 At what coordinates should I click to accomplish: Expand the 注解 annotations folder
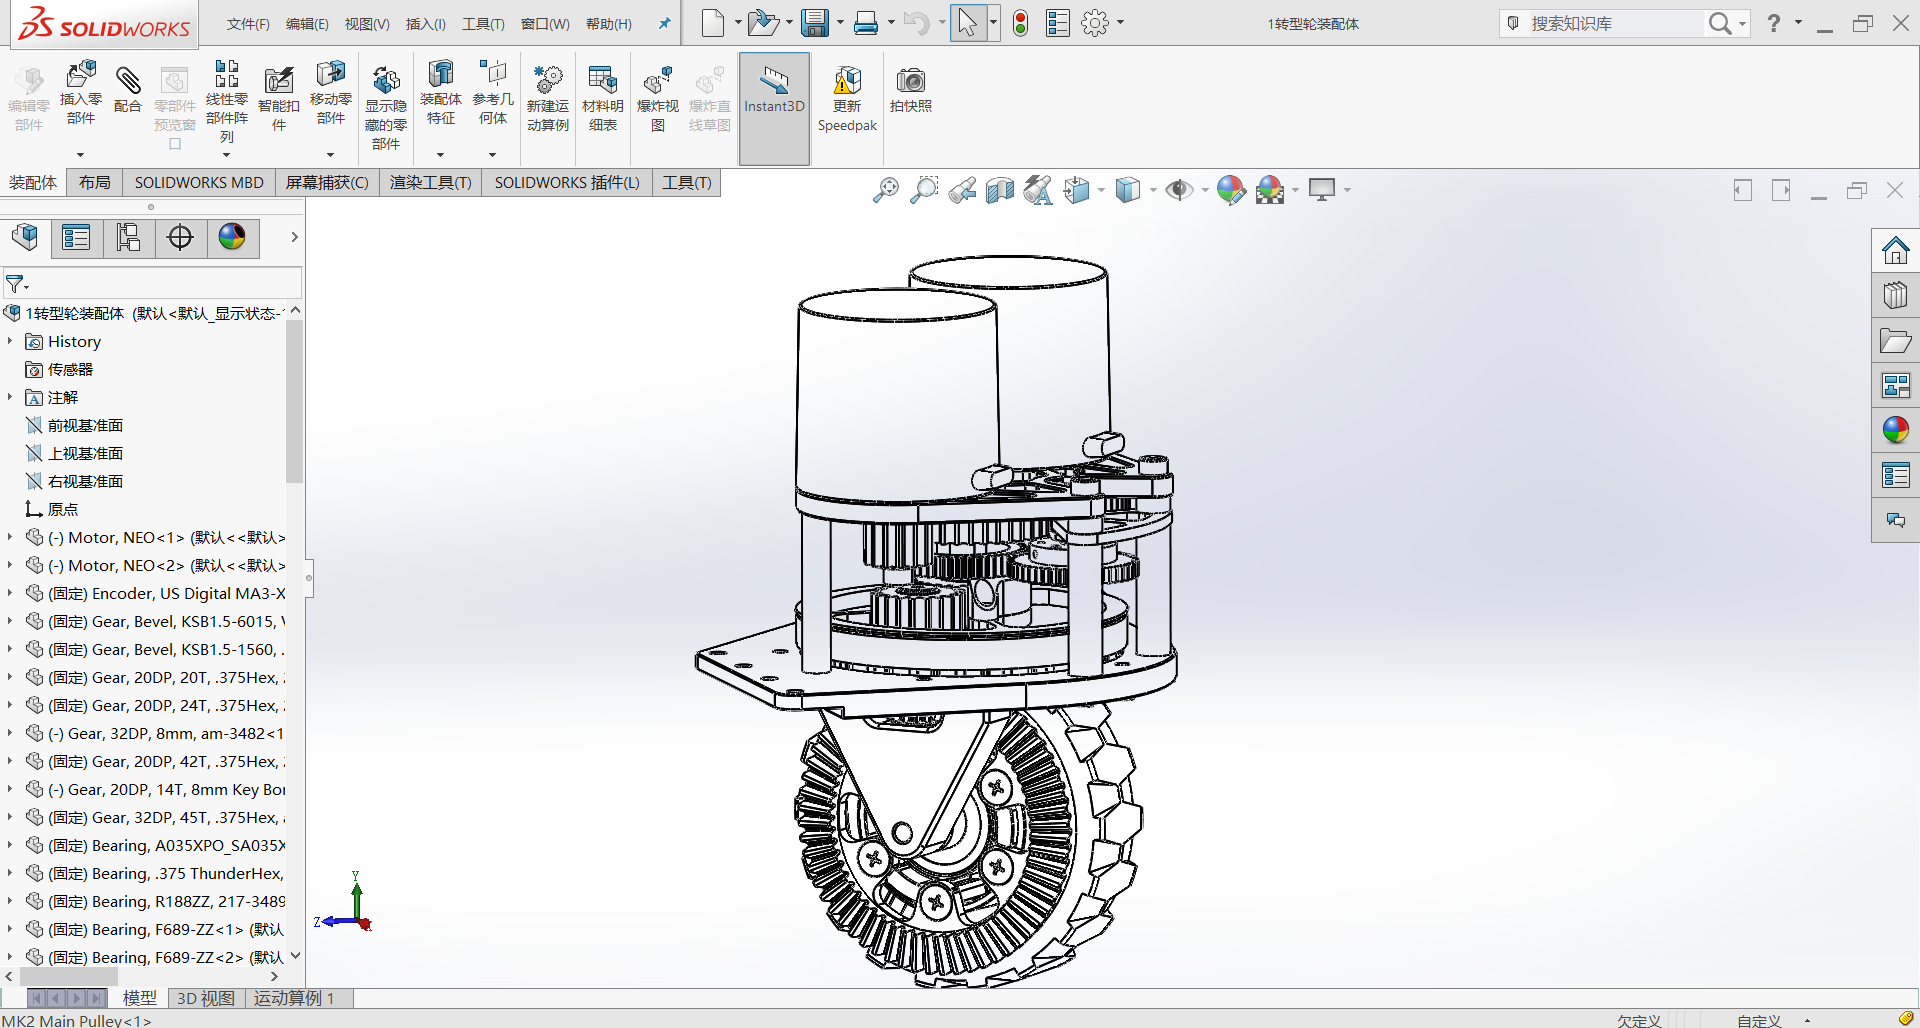tap(10, 397)
